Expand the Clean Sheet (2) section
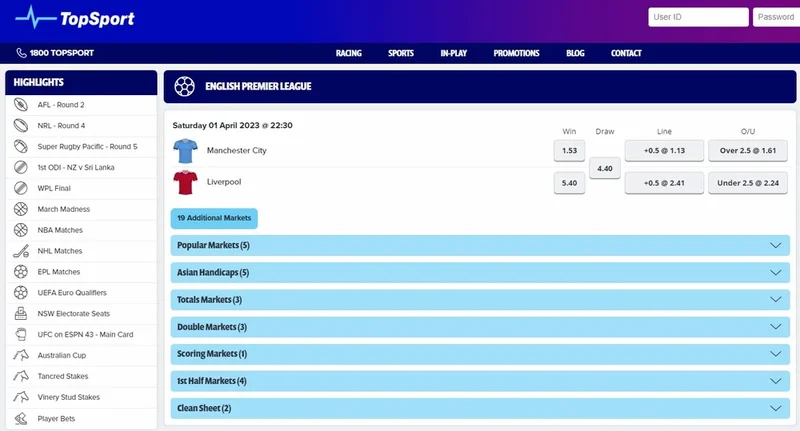 coord(480,408)
